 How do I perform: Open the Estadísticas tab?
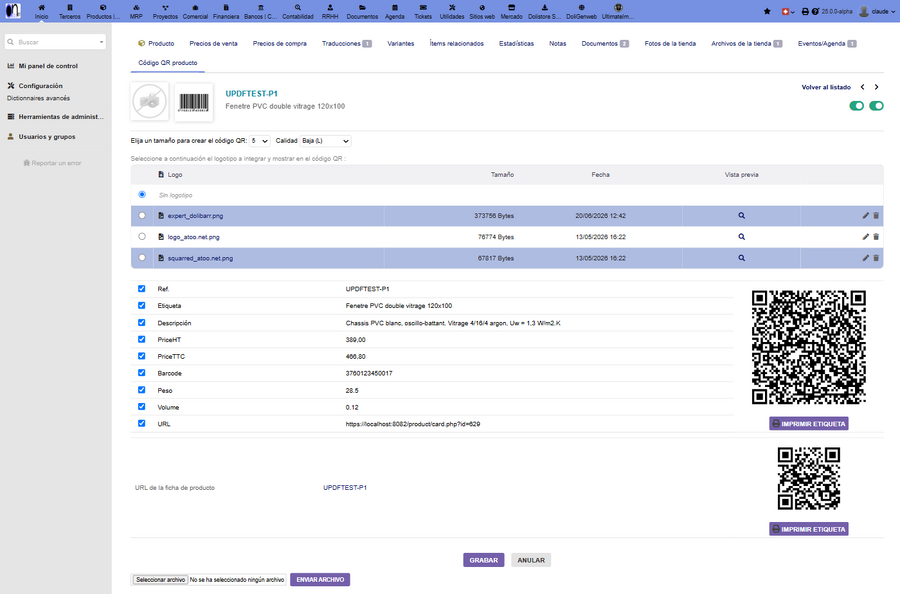516,44
